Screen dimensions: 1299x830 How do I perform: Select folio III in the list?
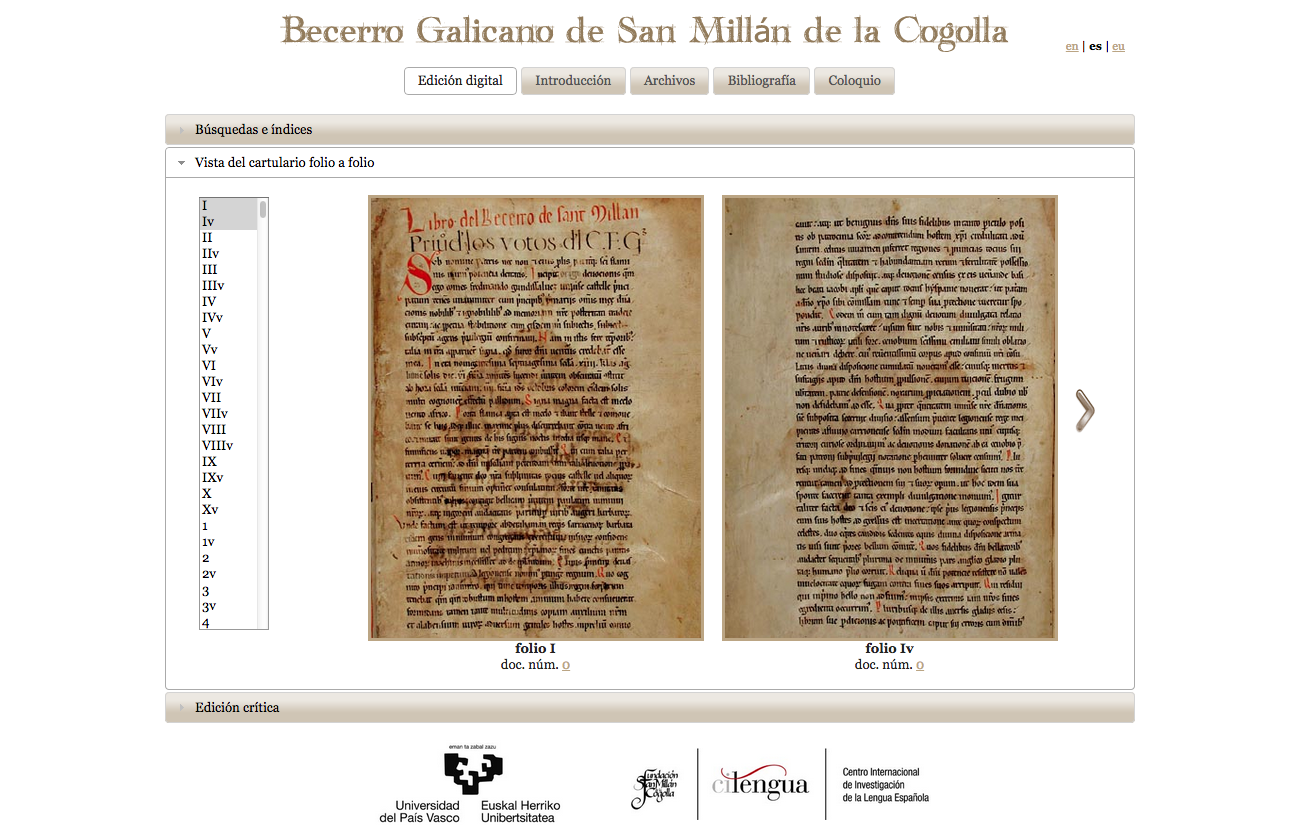(229, 270)
